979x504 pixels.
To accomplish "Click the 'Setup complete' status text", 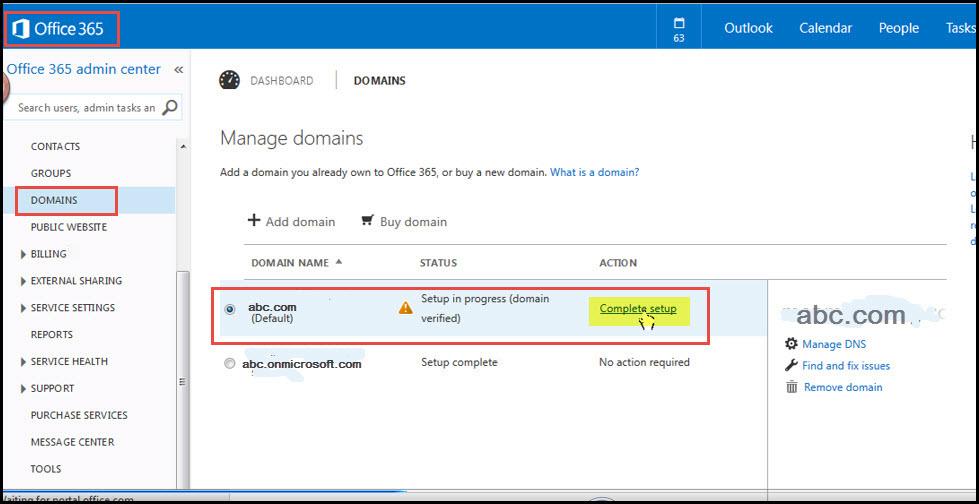I will [459, 362].
